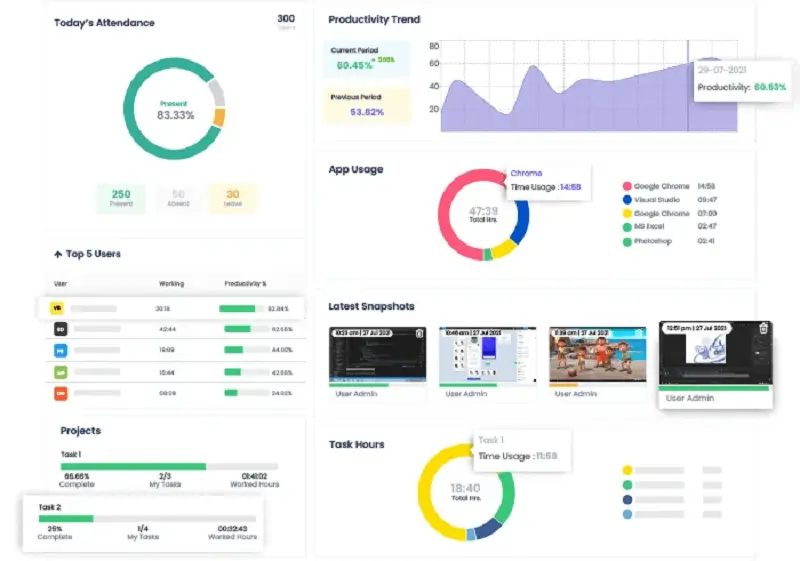Select the Google Chrome pink legend dot
The width and height of the screenshot is (800, 561).
[x=627, y=186]
